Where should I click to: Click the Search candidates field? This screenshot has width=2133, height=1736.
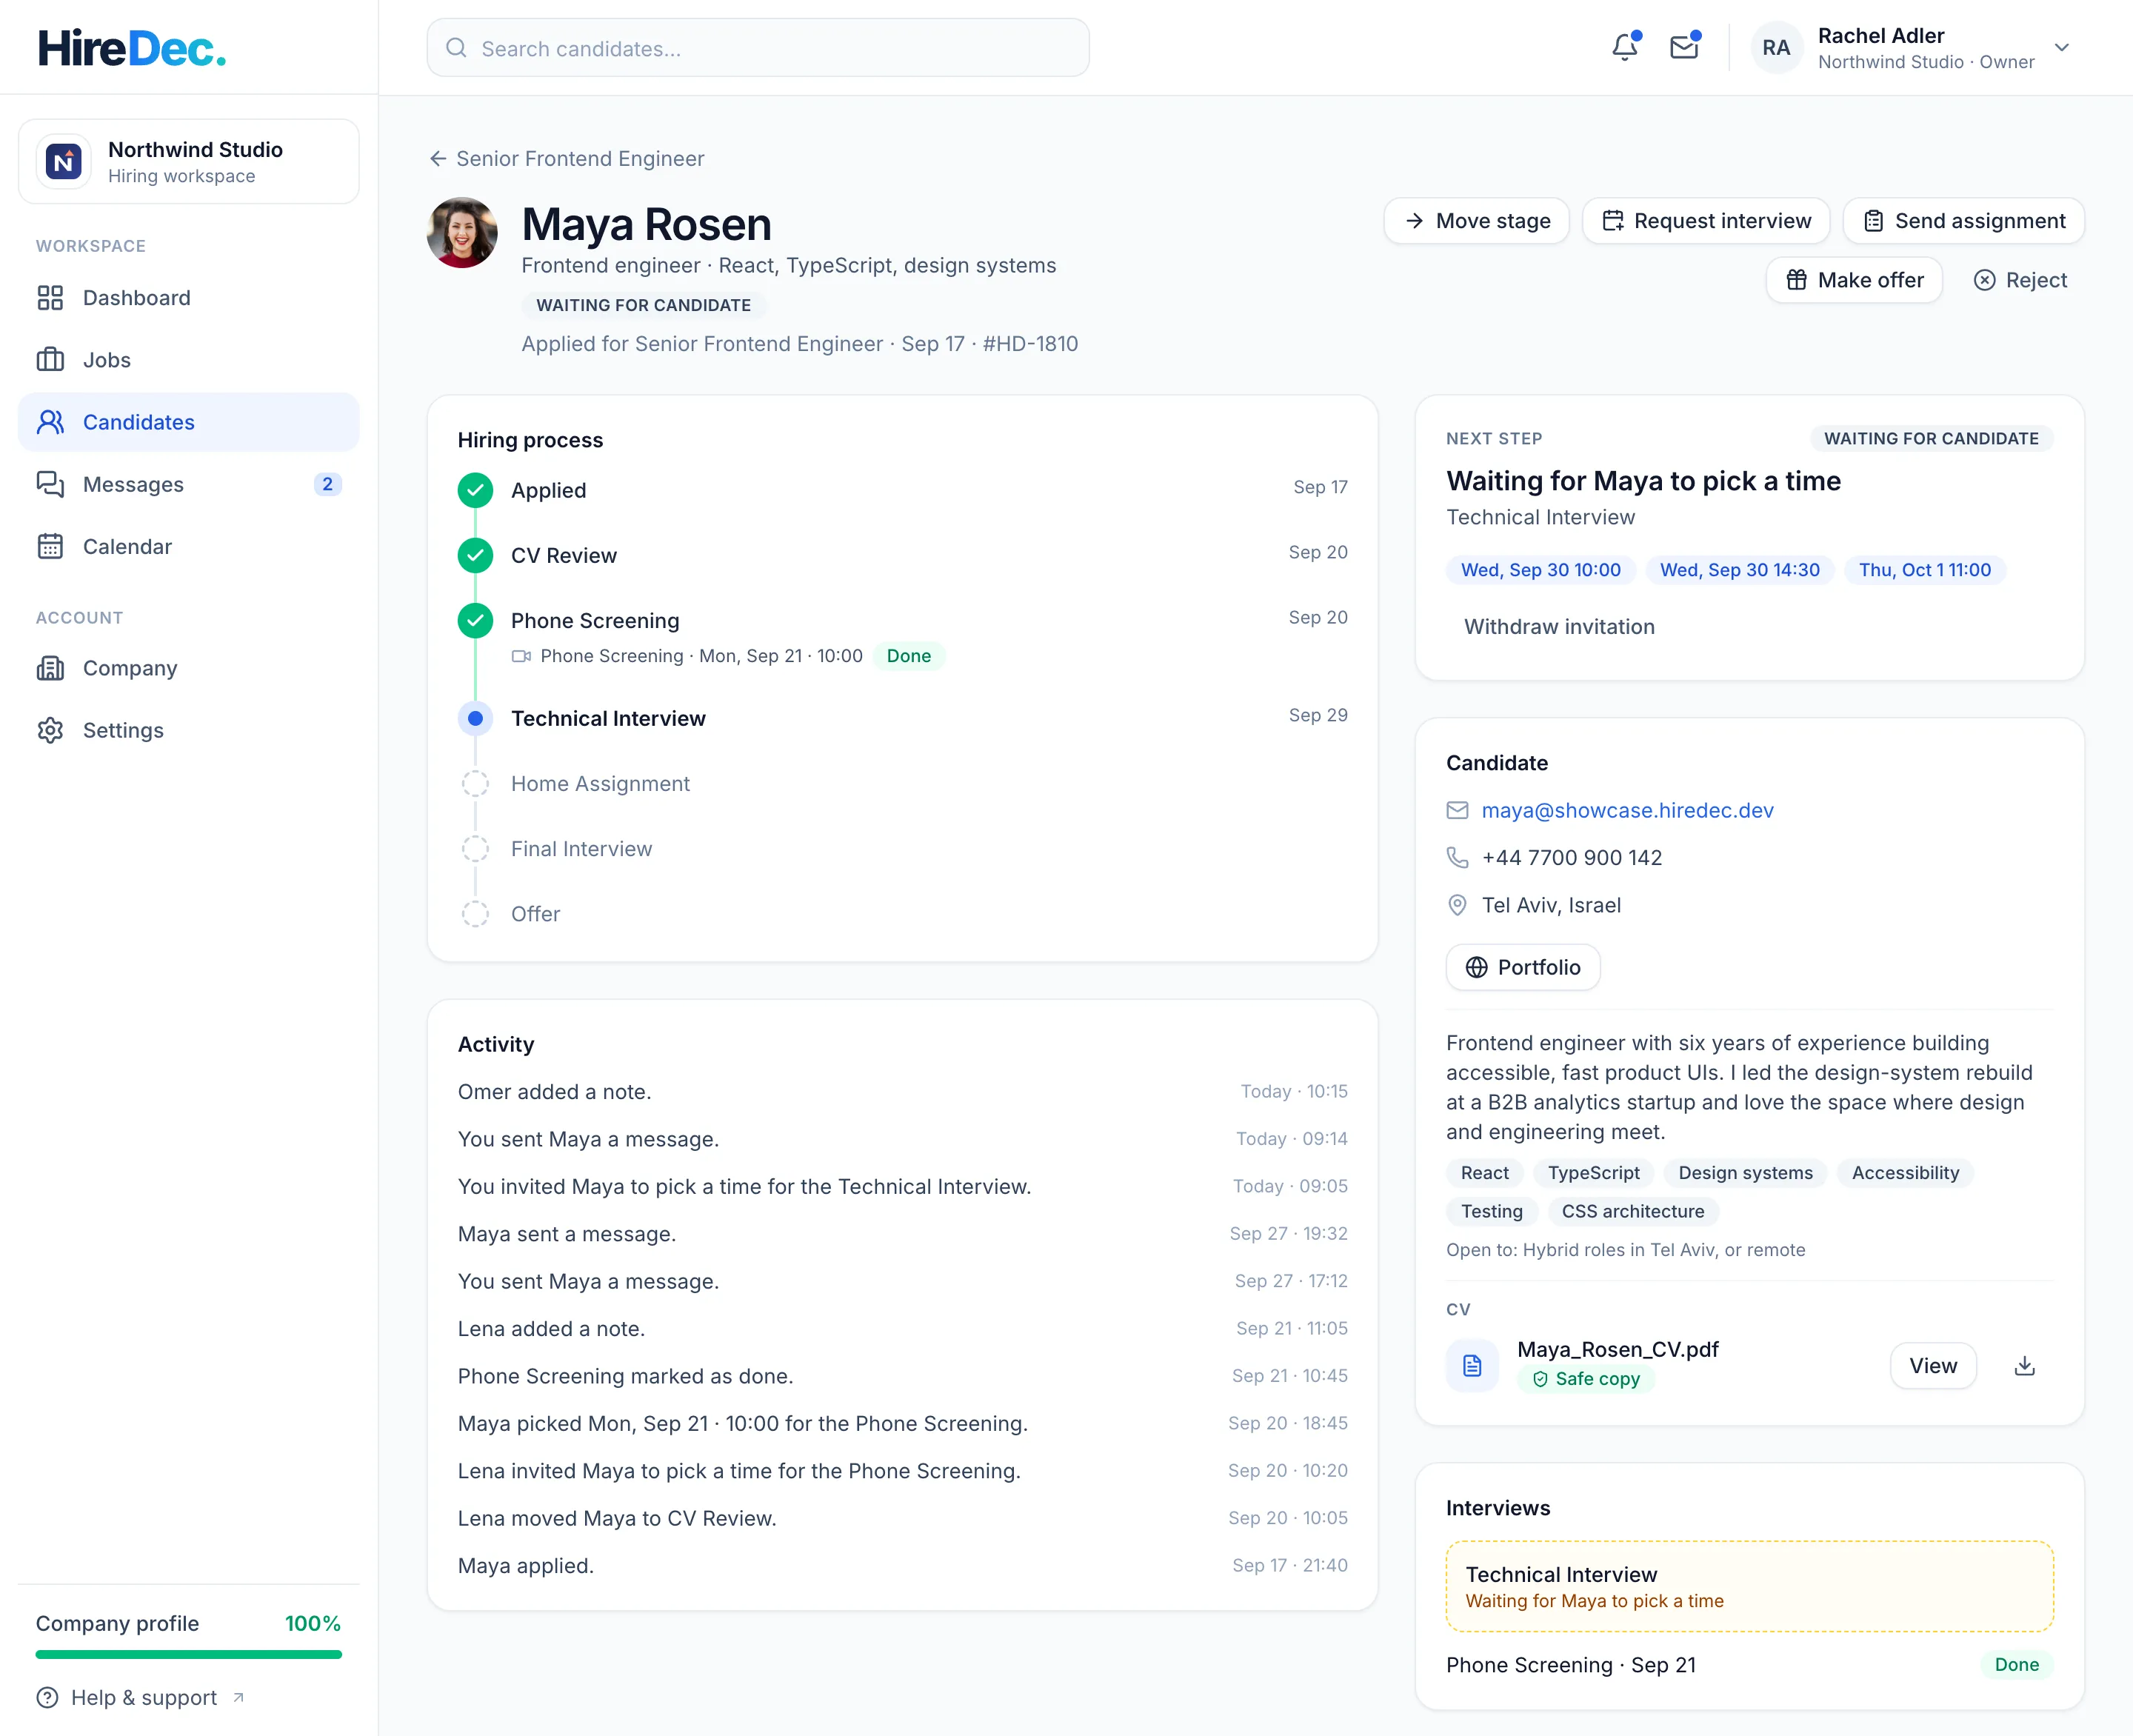pyautogui.click(x=758, y=48)
